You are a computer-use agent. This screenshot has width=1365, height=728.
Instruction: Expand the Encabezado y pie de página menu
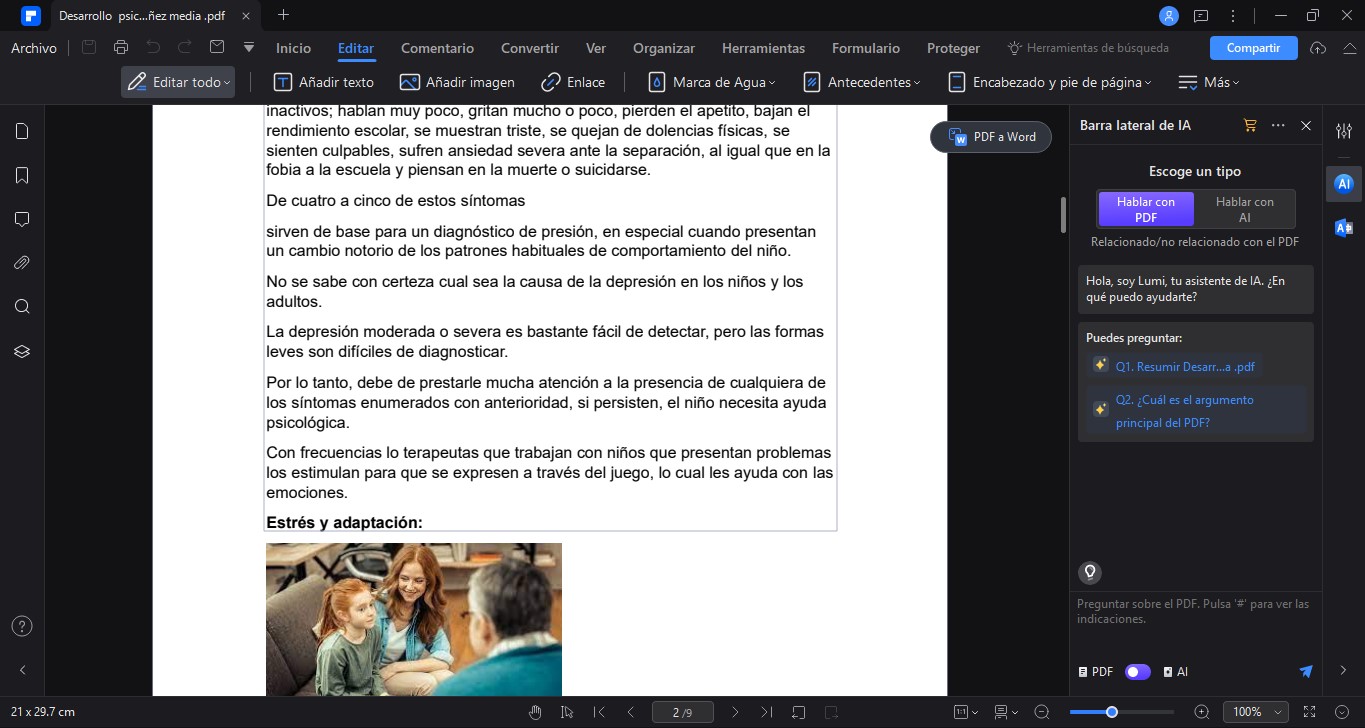point(1048,82)
